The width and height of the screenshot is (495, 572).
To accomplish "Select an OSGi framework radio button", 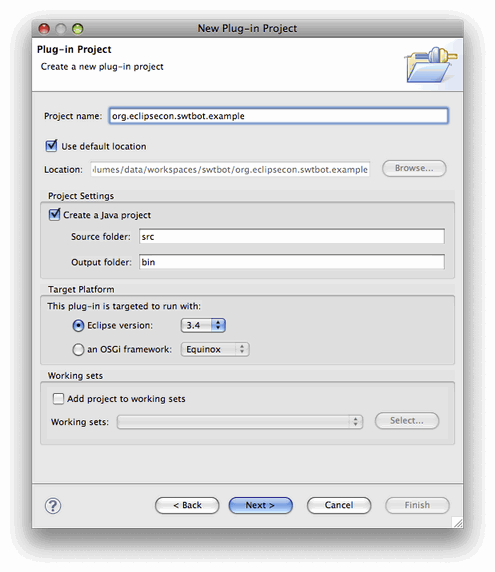I will coord(78,349).
